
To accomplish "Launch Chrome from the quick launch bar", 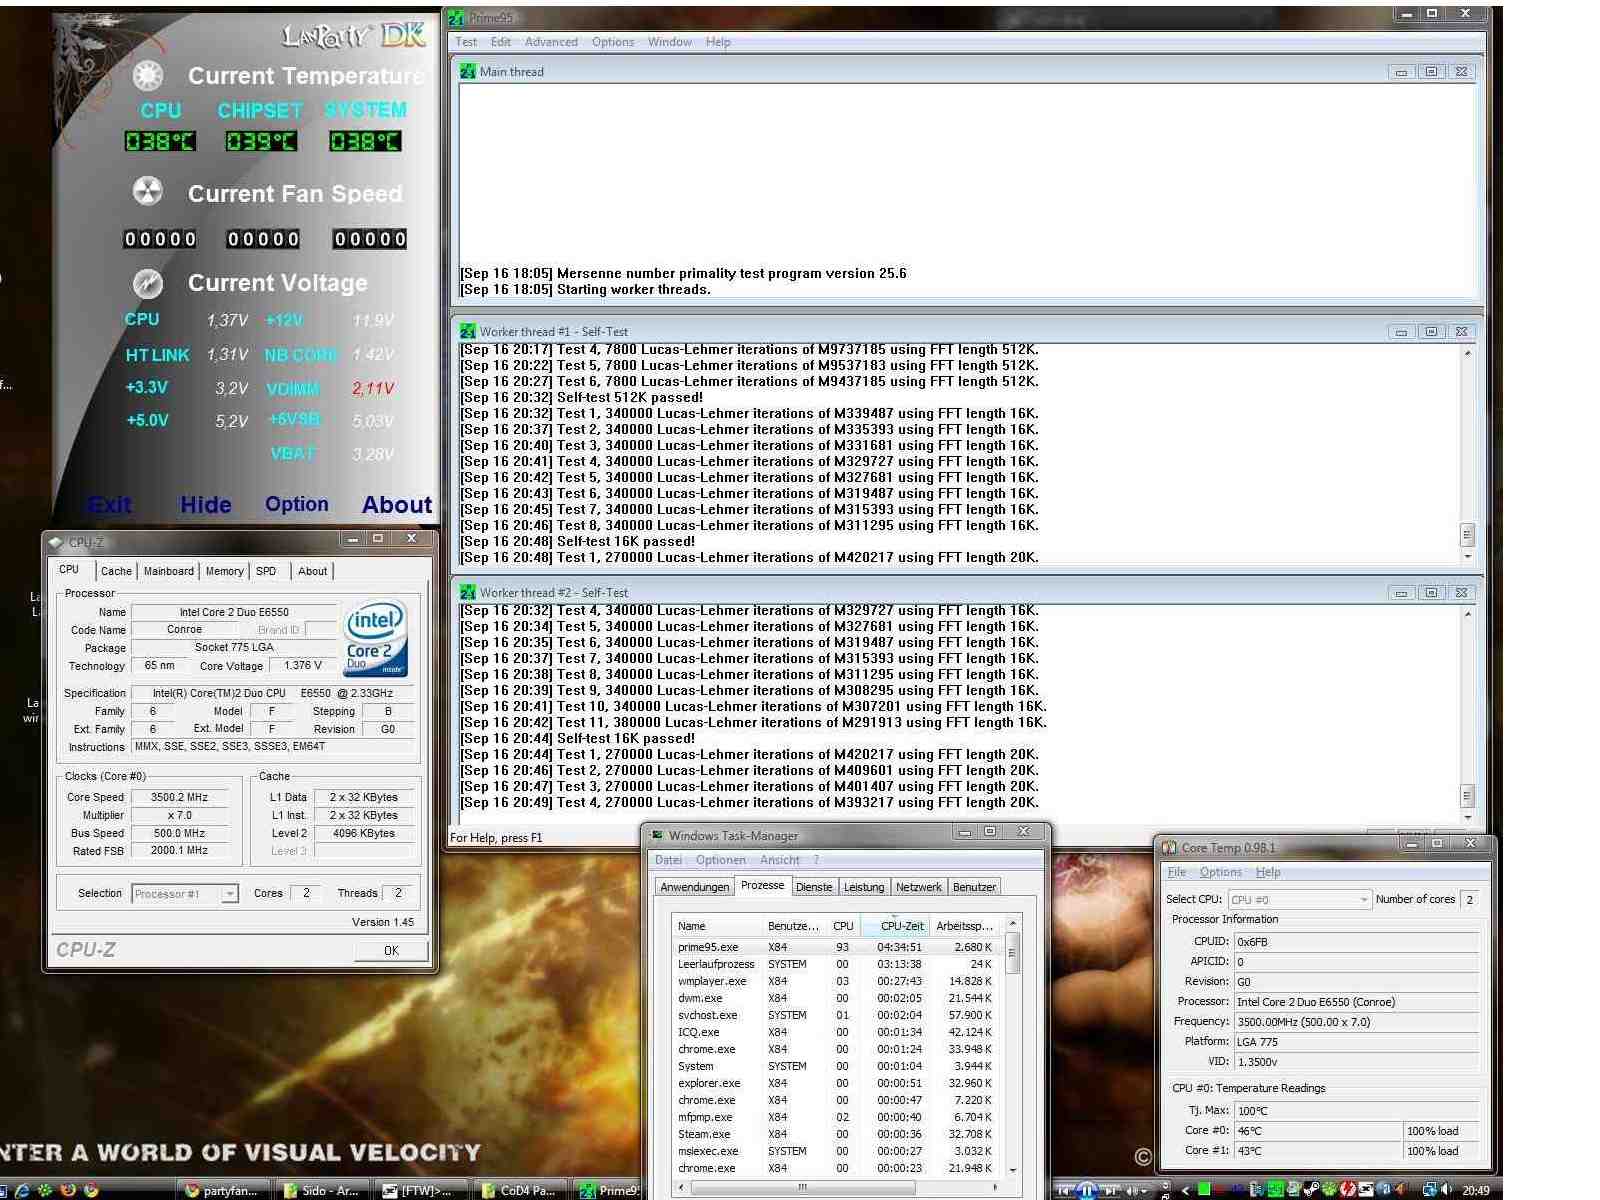I will tap(91, 1190).
